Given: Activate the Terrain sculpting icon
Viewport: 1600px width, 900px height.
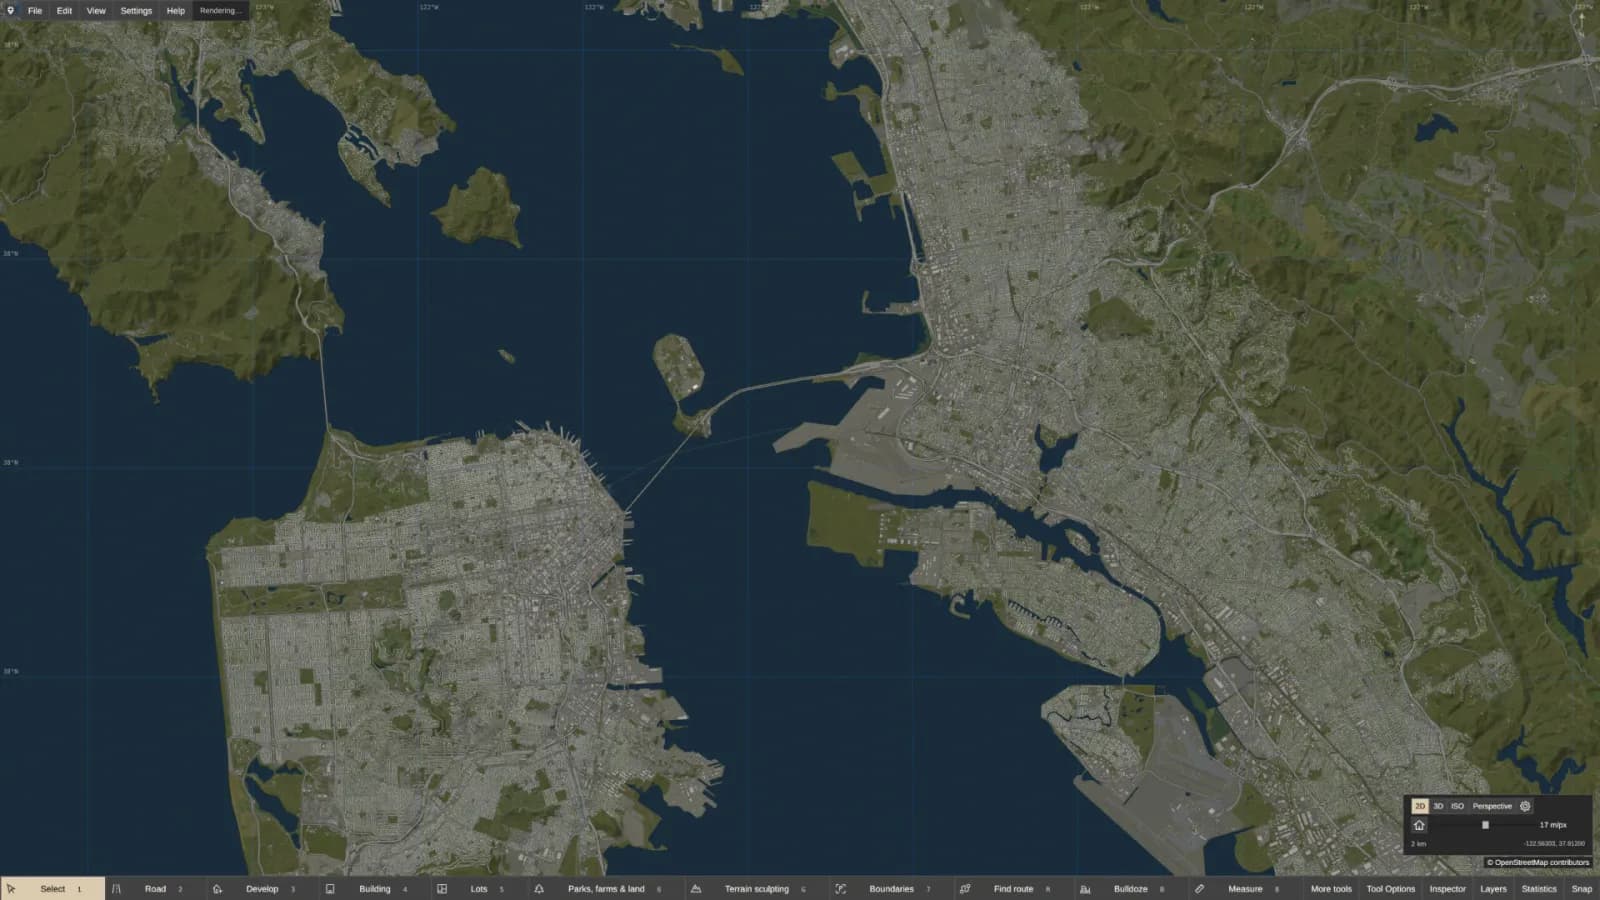Looking at the screenshot, I should pyautogui.click(x=696, y=888).
